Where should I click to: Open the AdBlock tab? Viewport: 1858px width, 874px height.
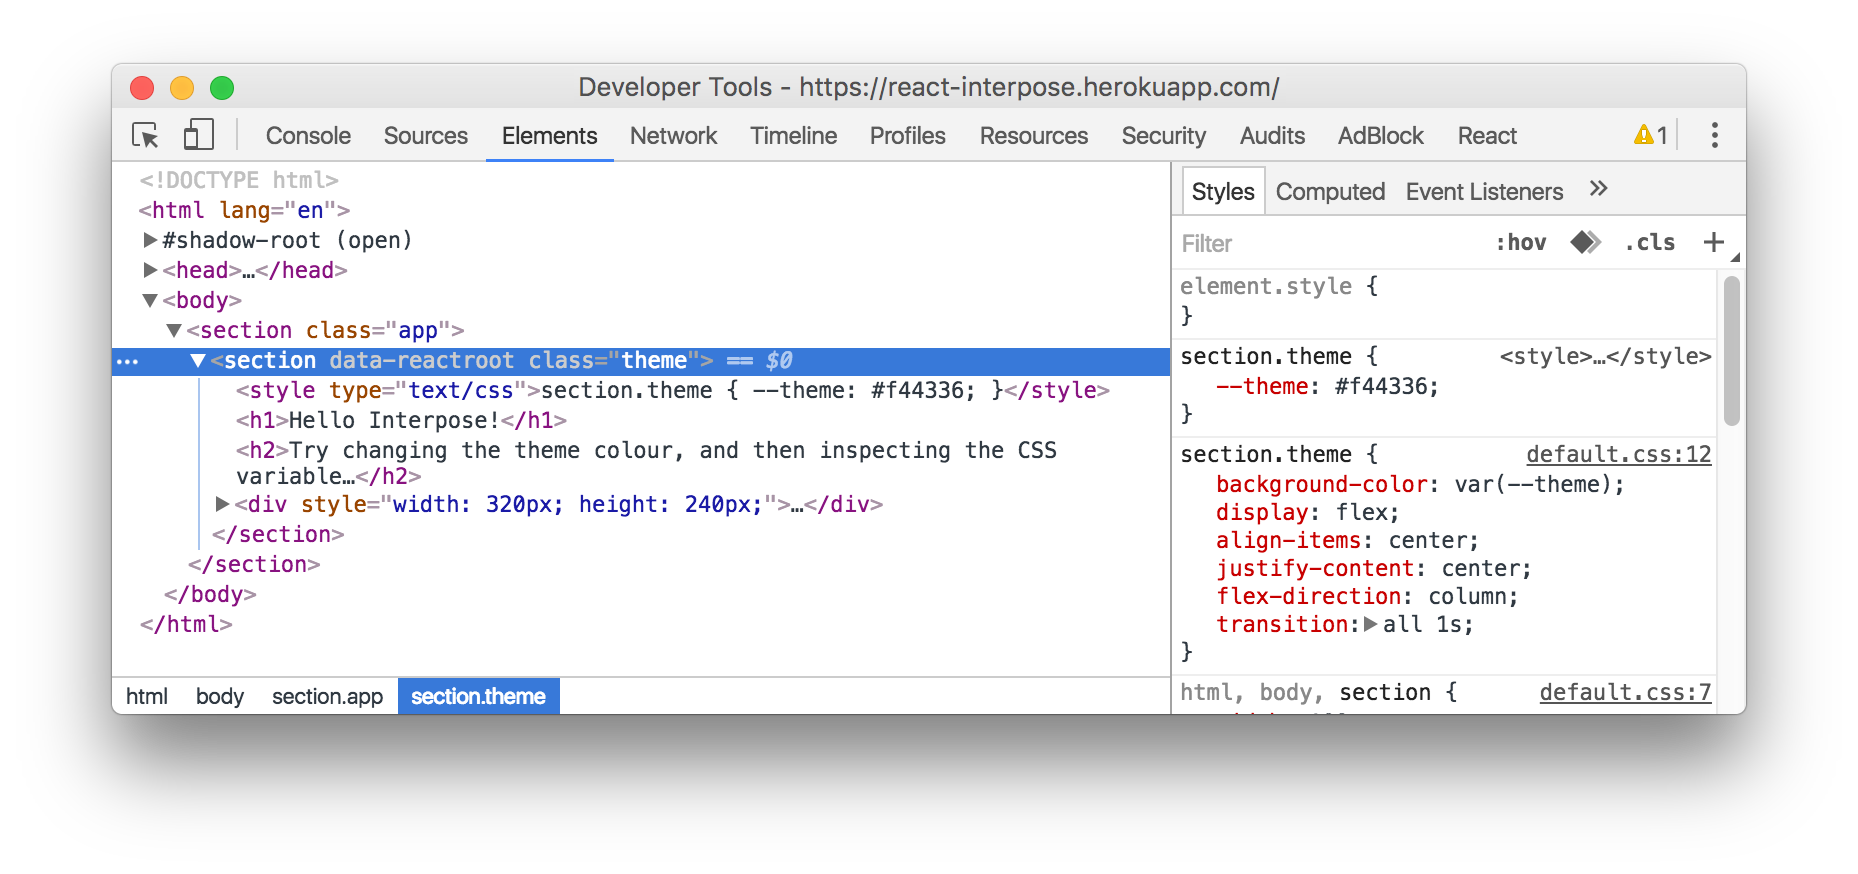click(1380, 135)
